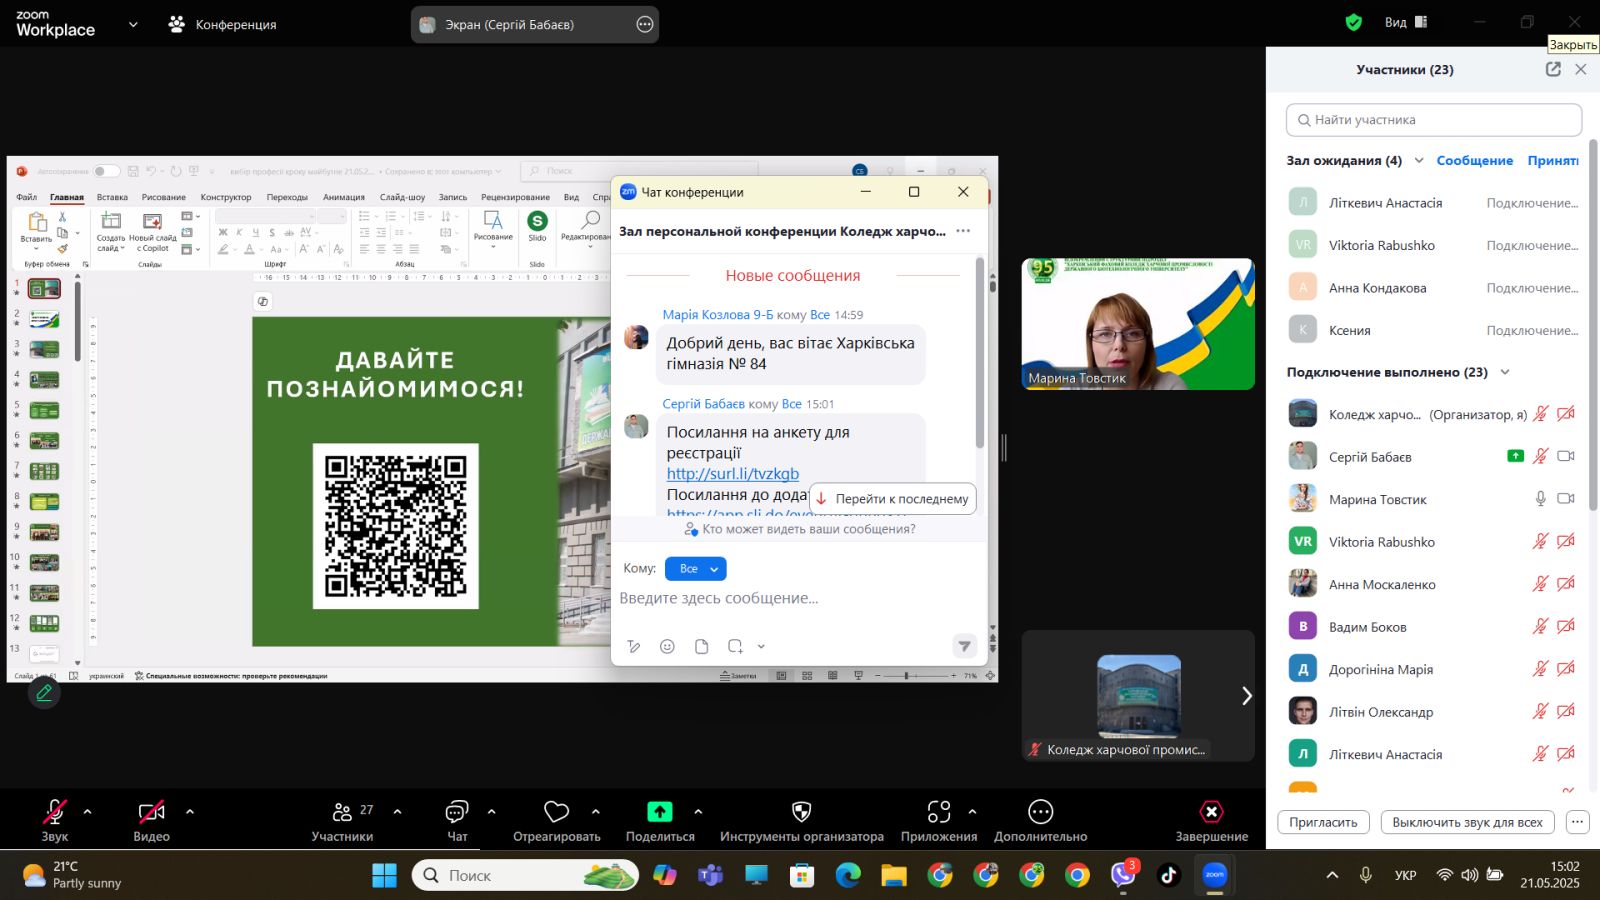Open Viber icon in Windows taskbar
The width and height of the screenshot is (1600, 900).
[1123, 875]
